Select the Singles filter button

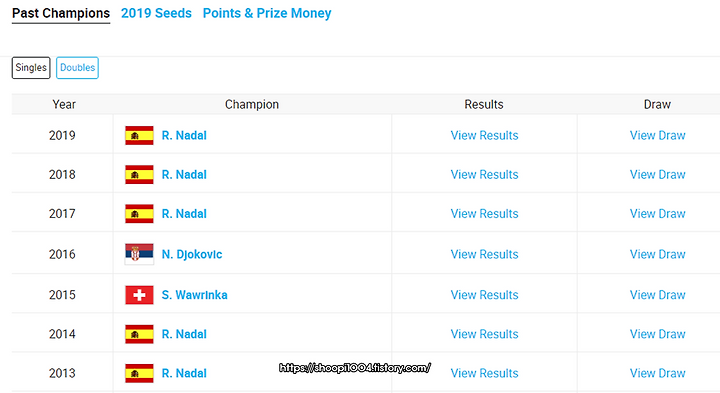coord(31,67)
